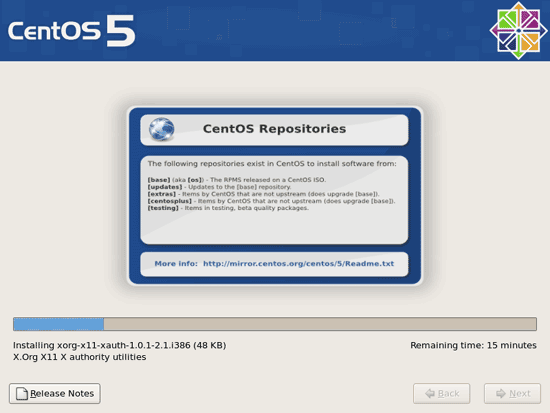Click the CentOS Repositories title heading
The height and width of the screenshot is (413, 550).
274,129
